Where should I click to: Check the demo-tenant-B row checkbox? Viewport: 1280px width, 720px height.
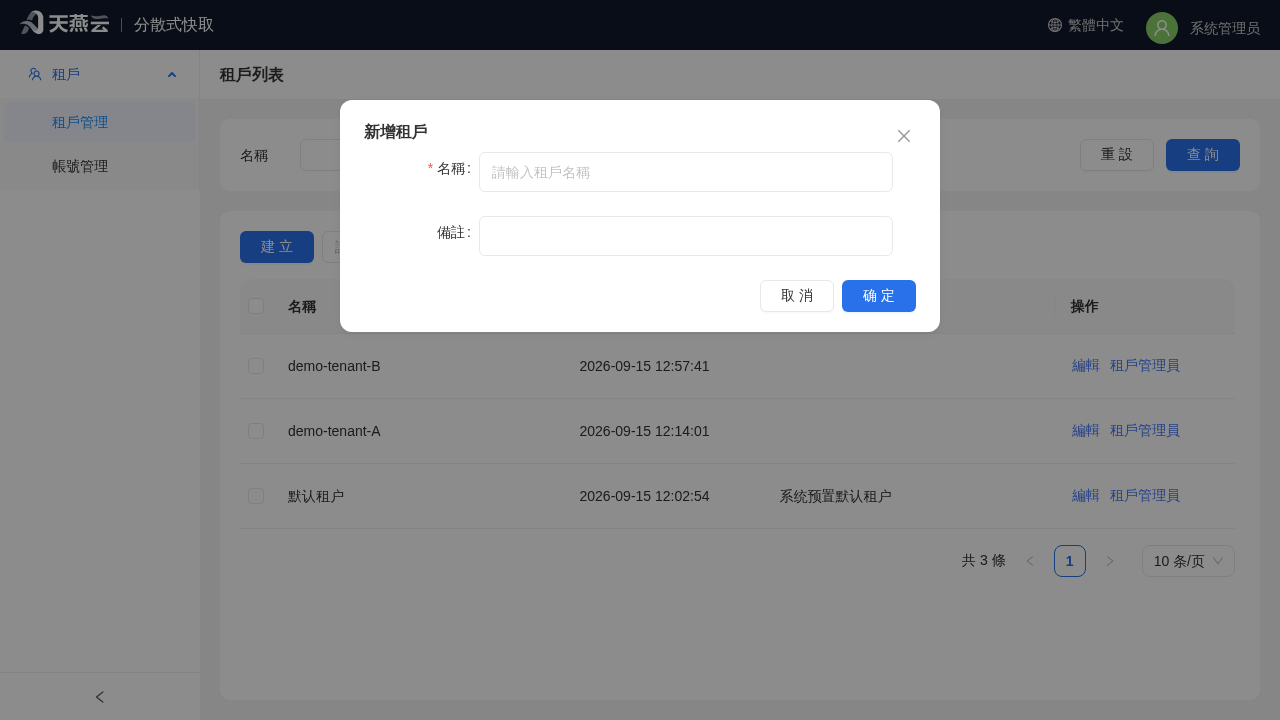[x=256, y=366]
